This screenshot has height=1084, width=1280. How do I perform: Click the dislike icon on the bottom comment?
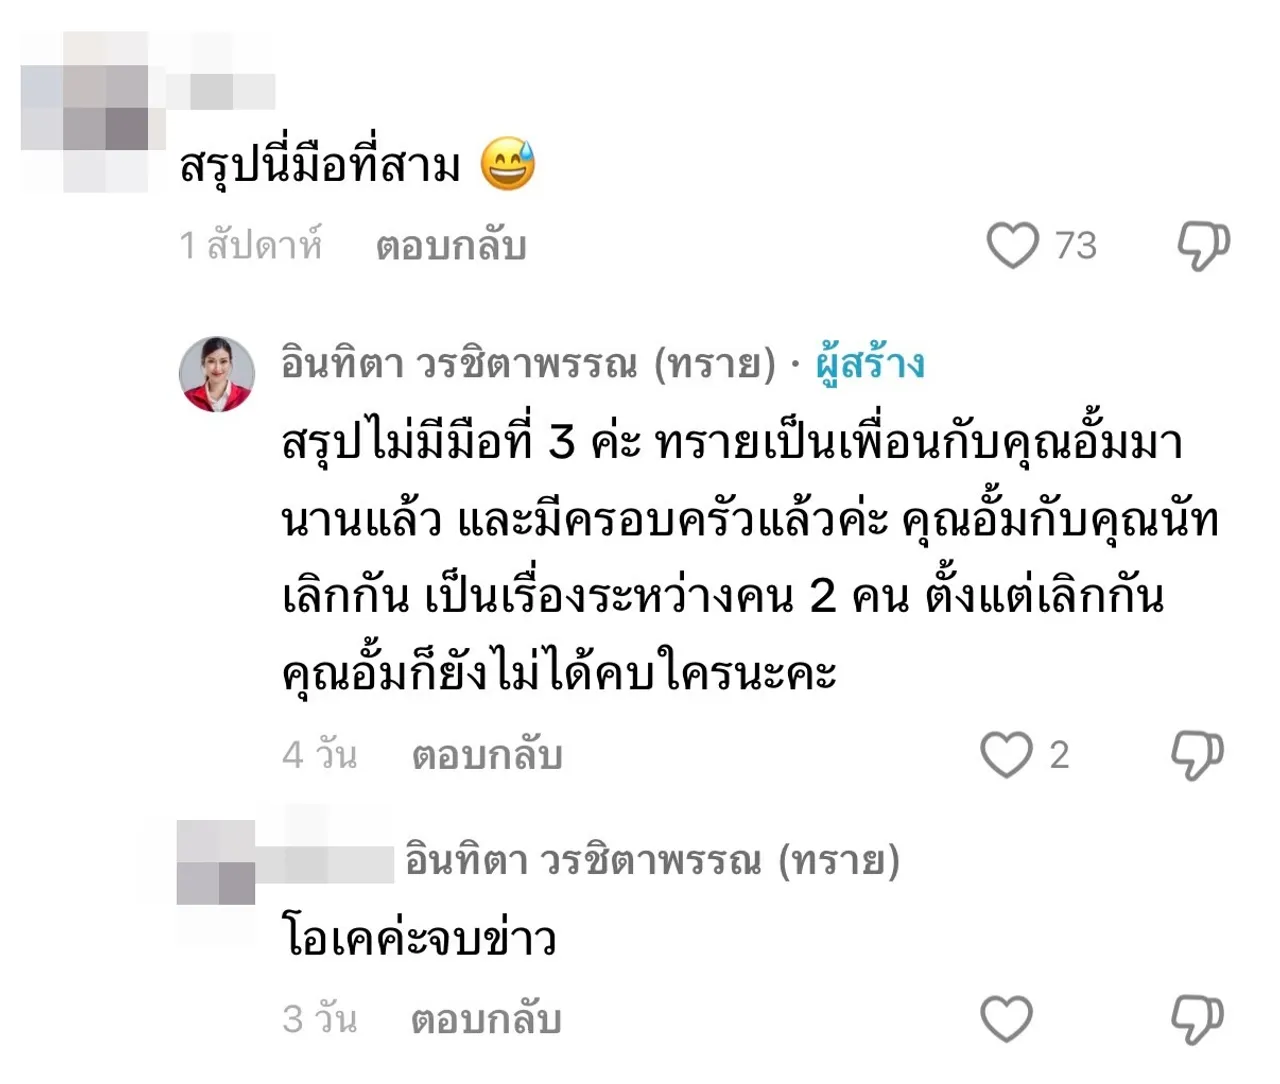(1196, 1018)
